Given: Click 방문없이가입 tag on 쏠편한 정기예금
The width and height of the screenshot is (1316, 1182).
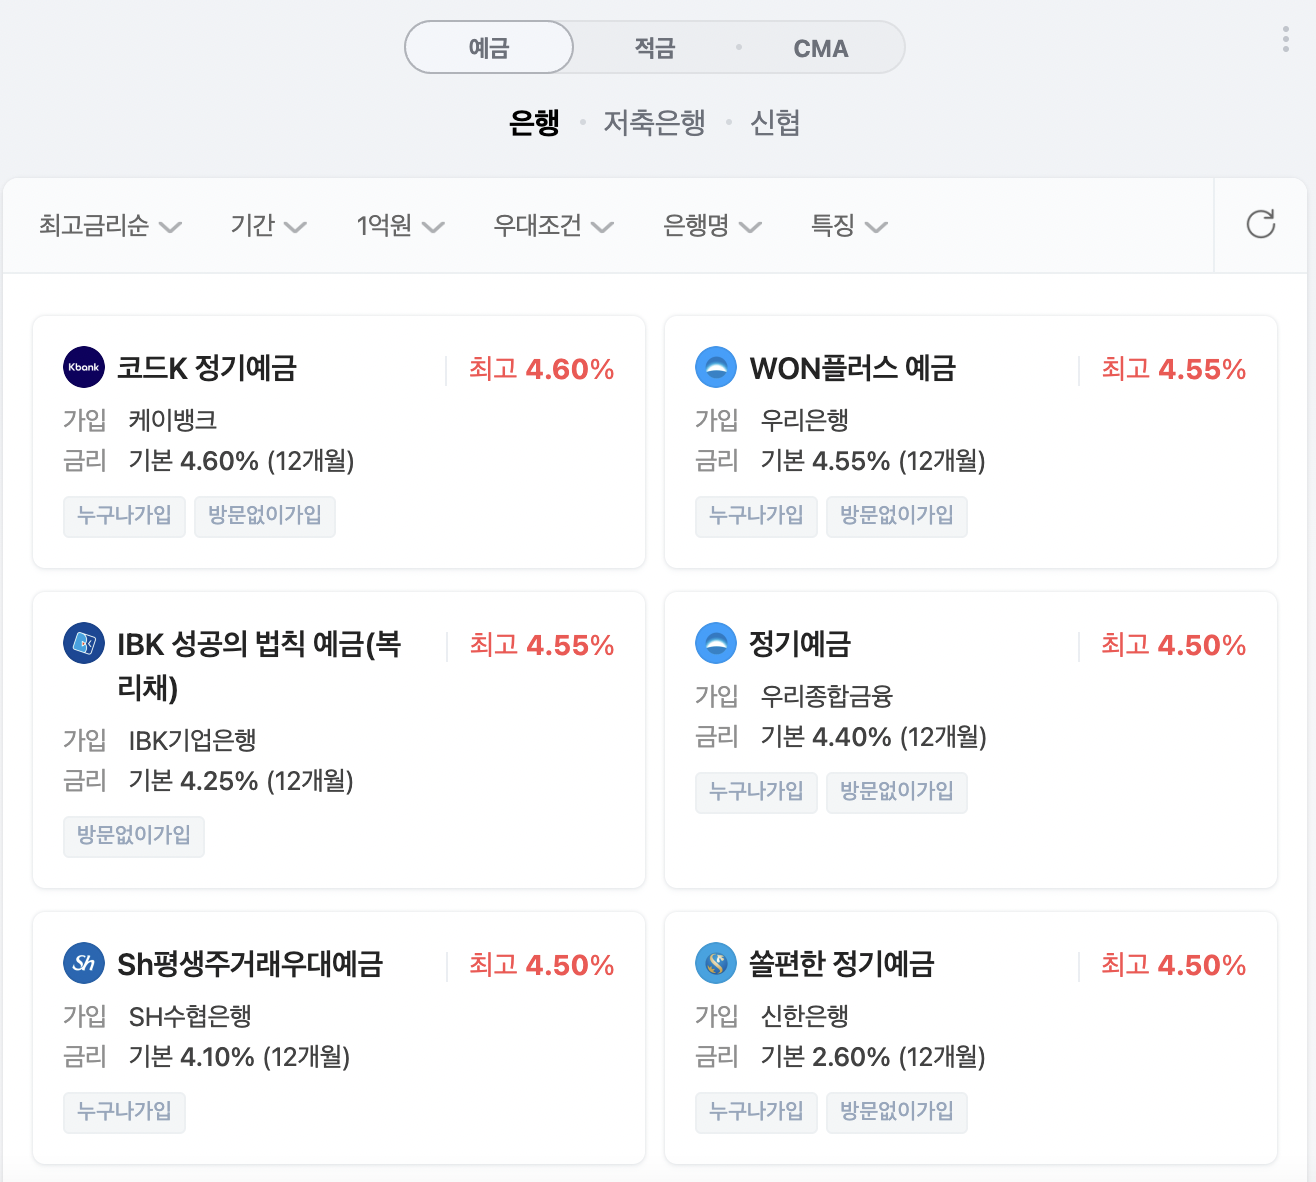Looking at the screenshot, I should pyautogui.click(x=897, y=1112).
